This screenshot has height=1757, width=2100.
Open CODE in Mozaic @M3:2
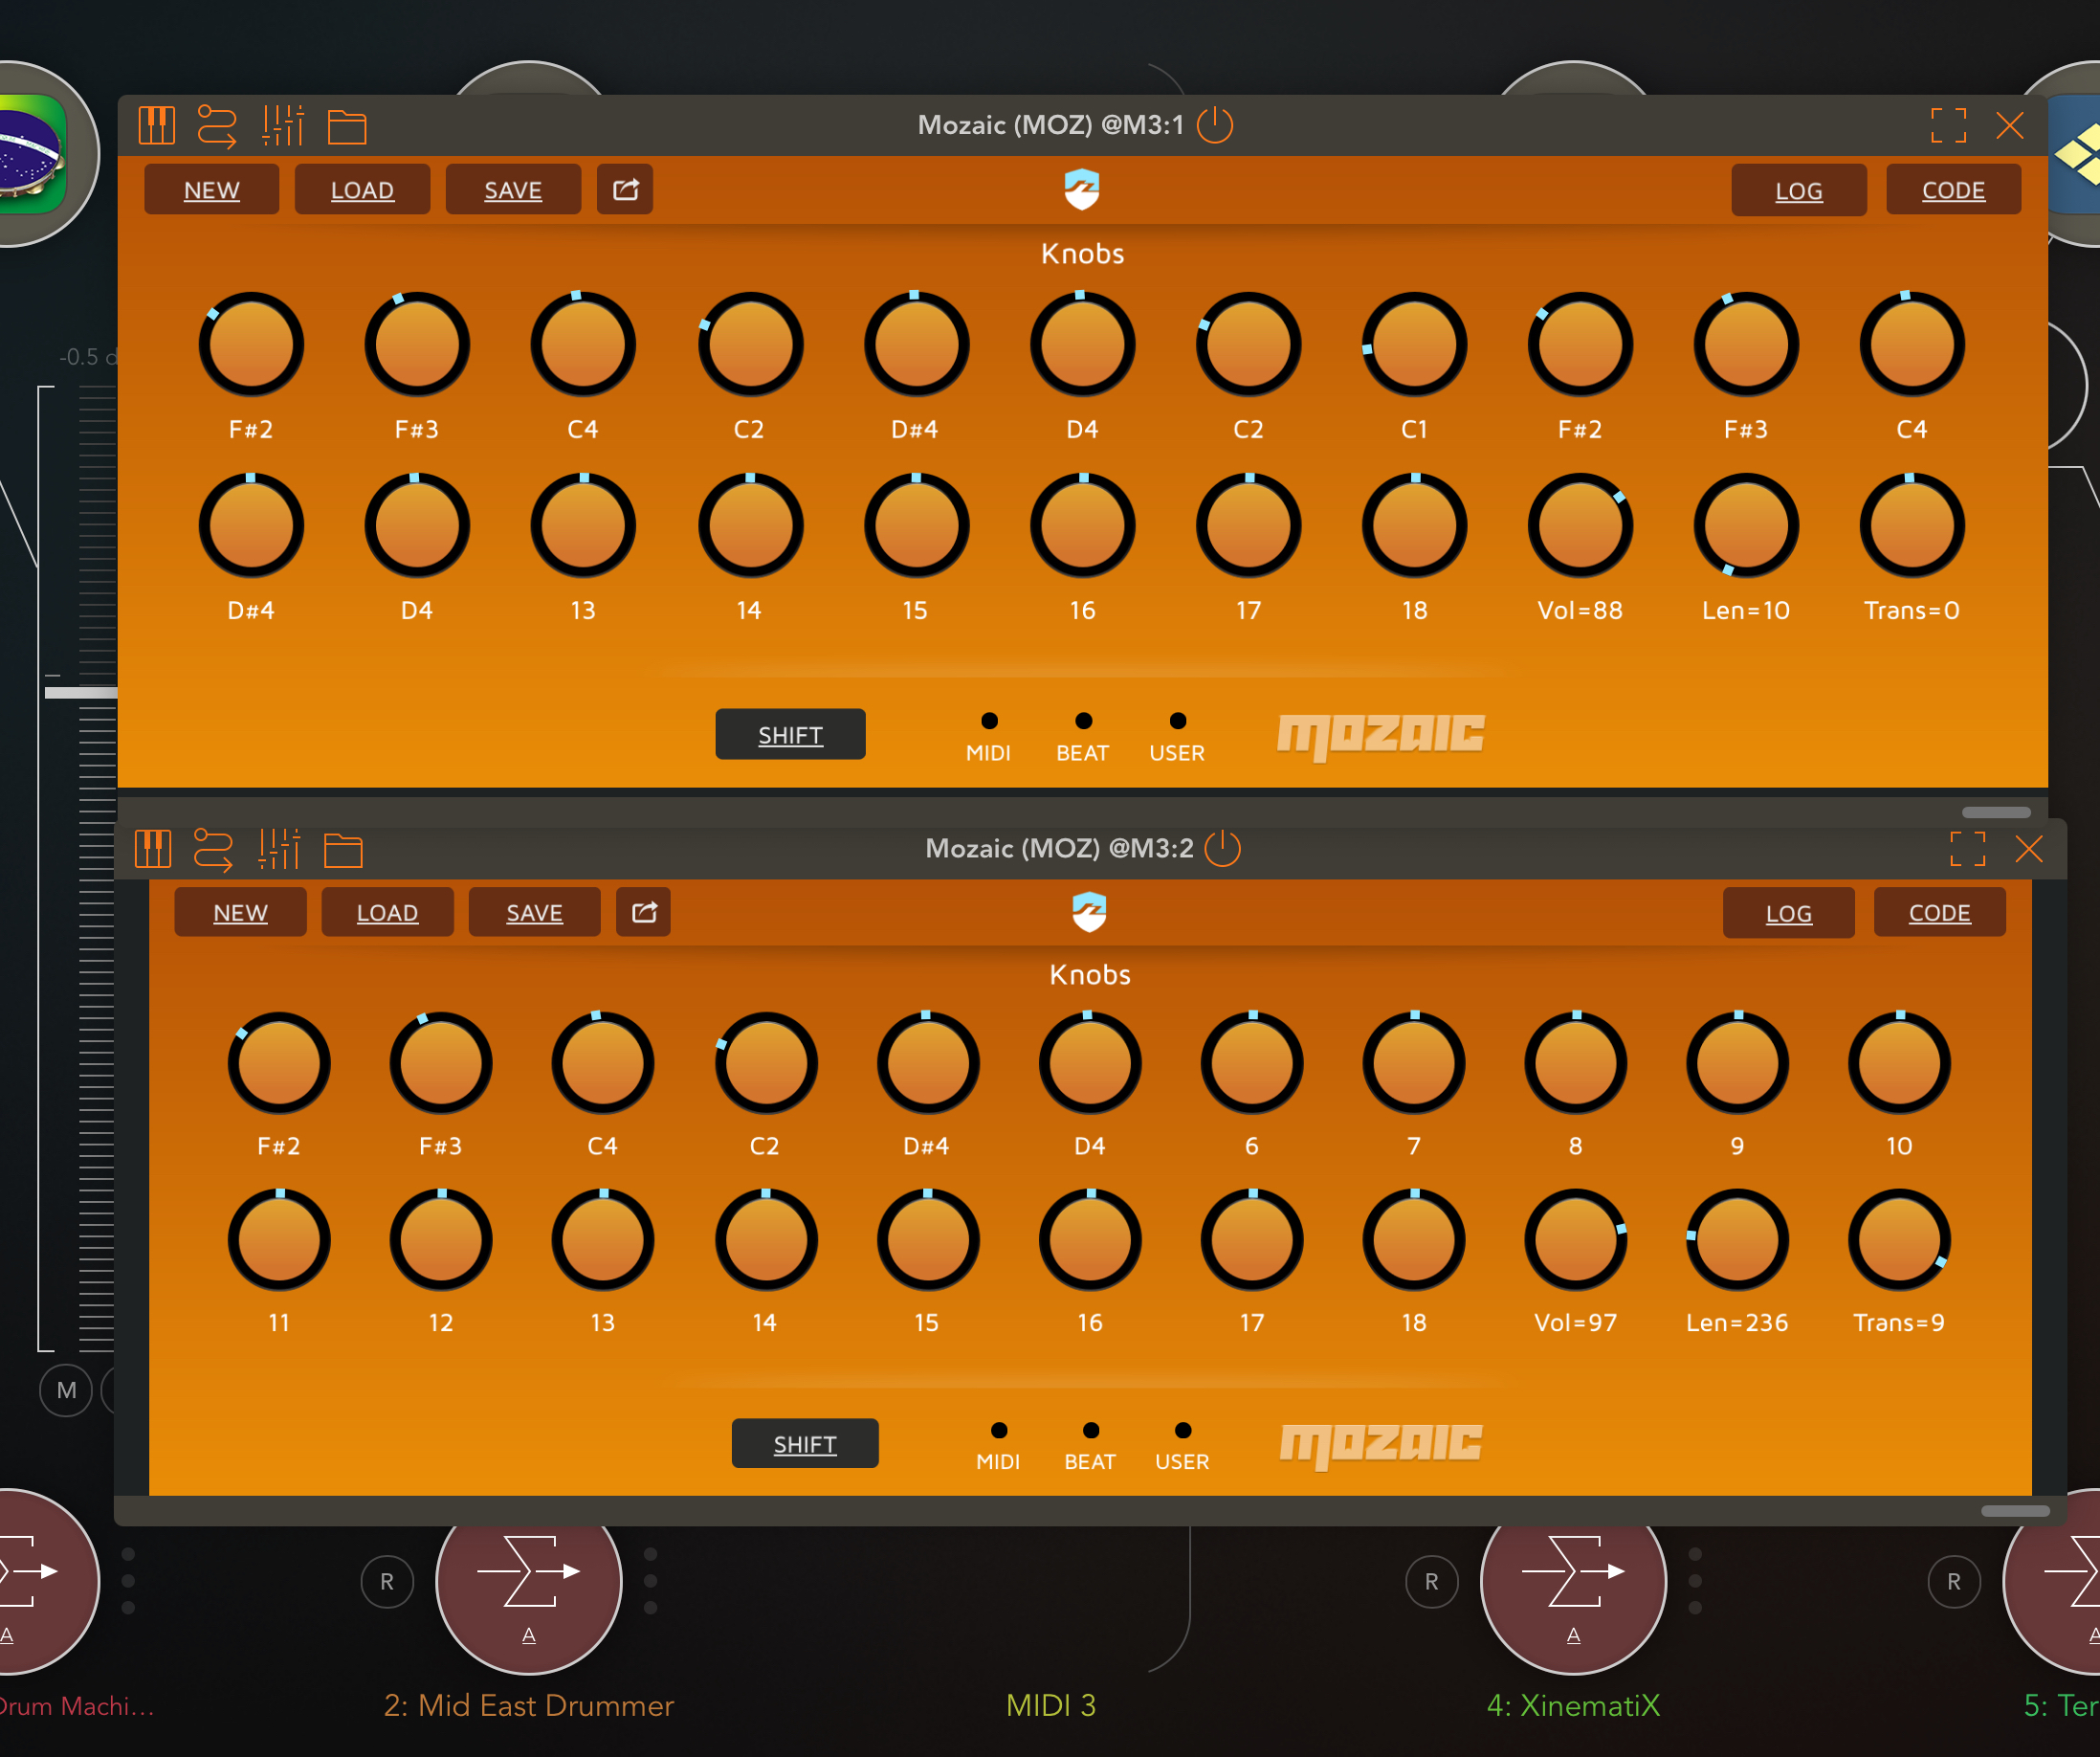[1939, 912]
